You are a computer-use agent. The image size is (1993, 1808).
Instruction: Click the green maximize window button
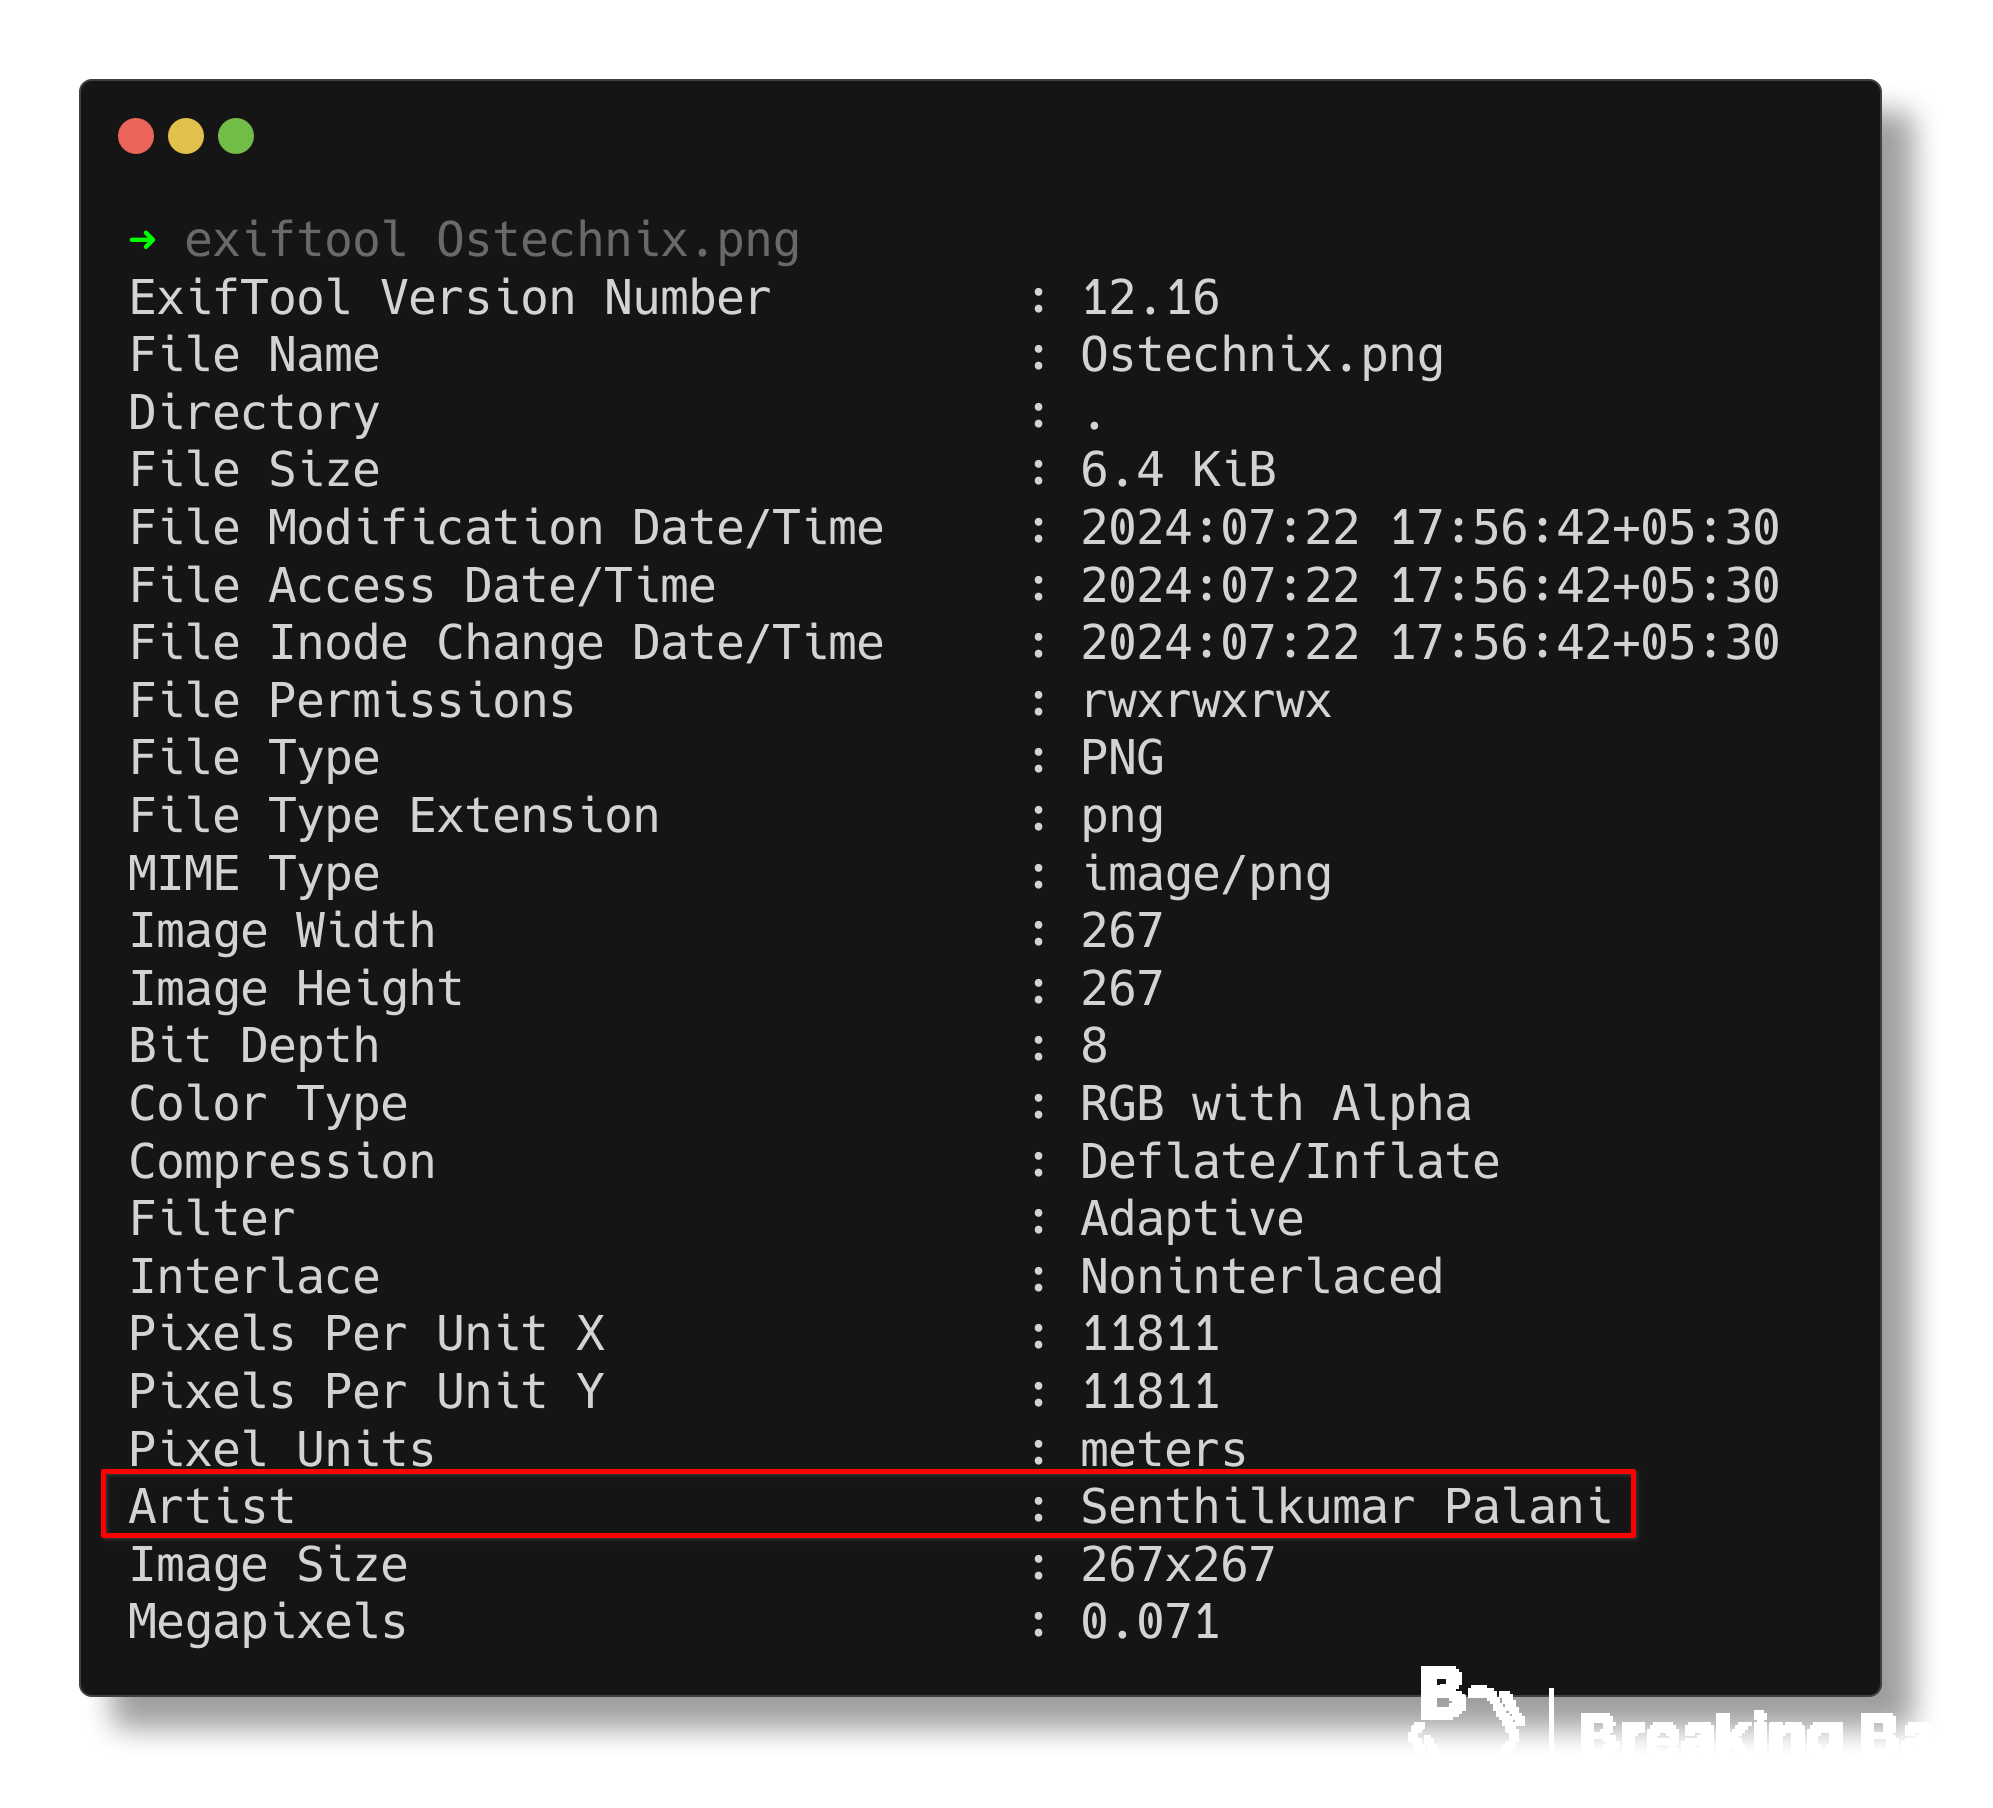236,136
